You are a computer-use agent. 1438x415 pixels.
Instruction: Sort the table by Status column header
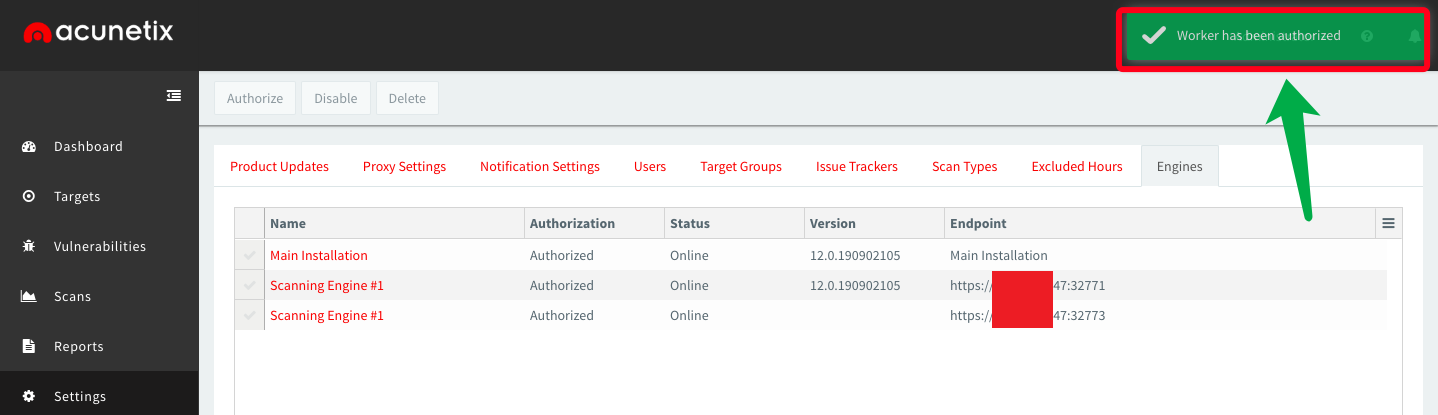pos(689,224)
